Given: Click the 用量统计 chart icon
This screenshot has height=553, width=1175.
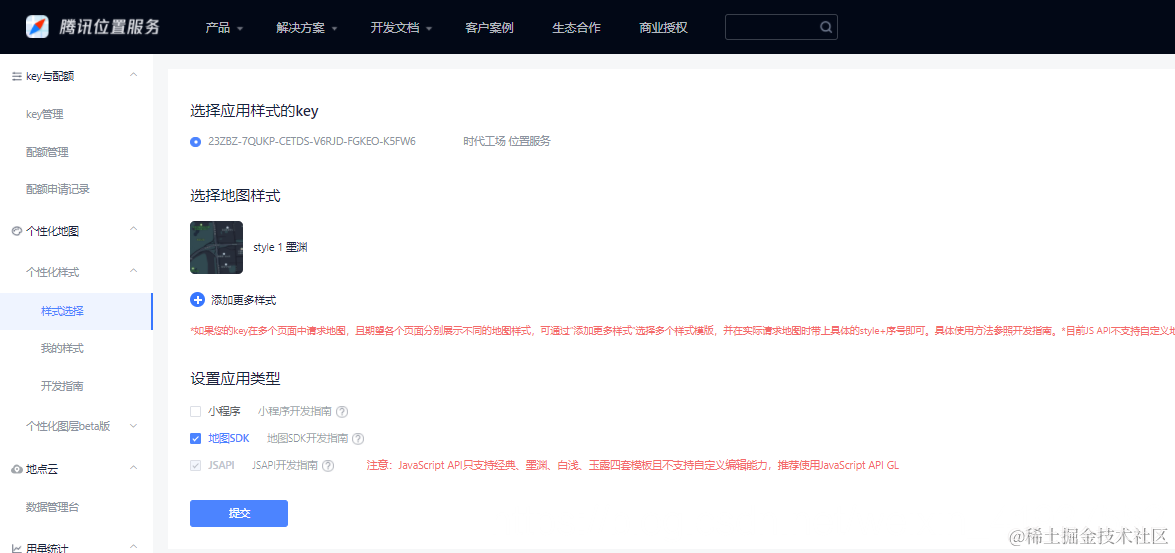Looking at the screenshot, I should point(16,549).
